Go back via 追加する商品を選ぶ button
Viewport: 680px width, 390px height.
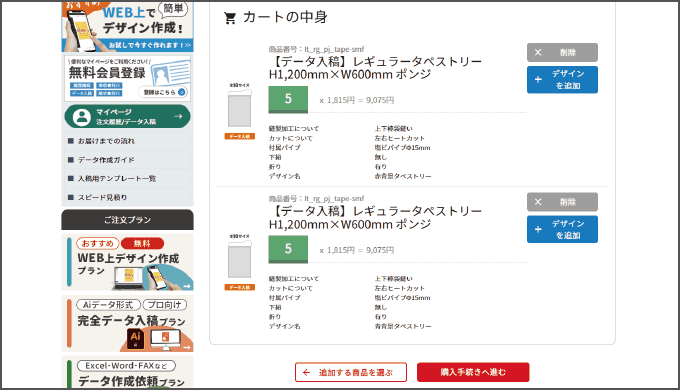pos(351,372)
